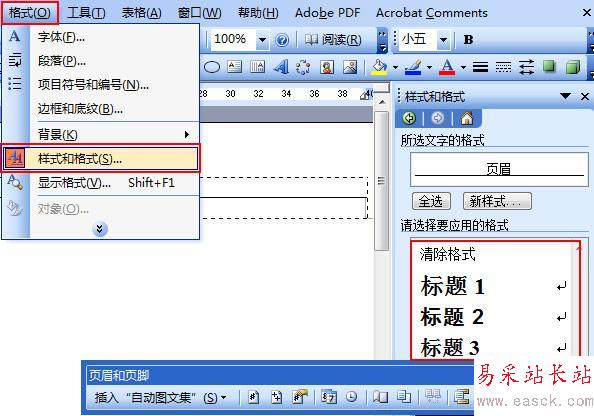Open shadow style options
This screenshot has width=594, height=416.
tap(549, 67)
